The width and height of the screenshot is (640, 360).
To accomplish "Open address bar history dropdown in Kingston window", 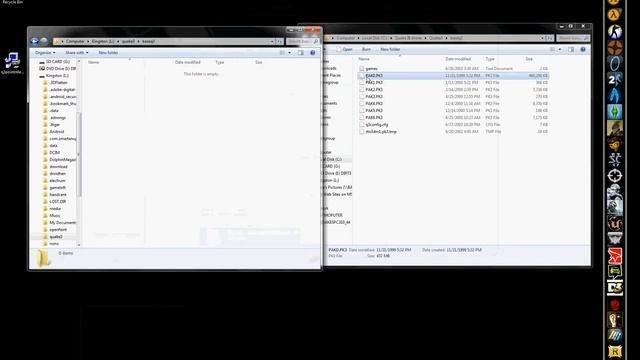I will pyautogui.click(x=272, y=41).
